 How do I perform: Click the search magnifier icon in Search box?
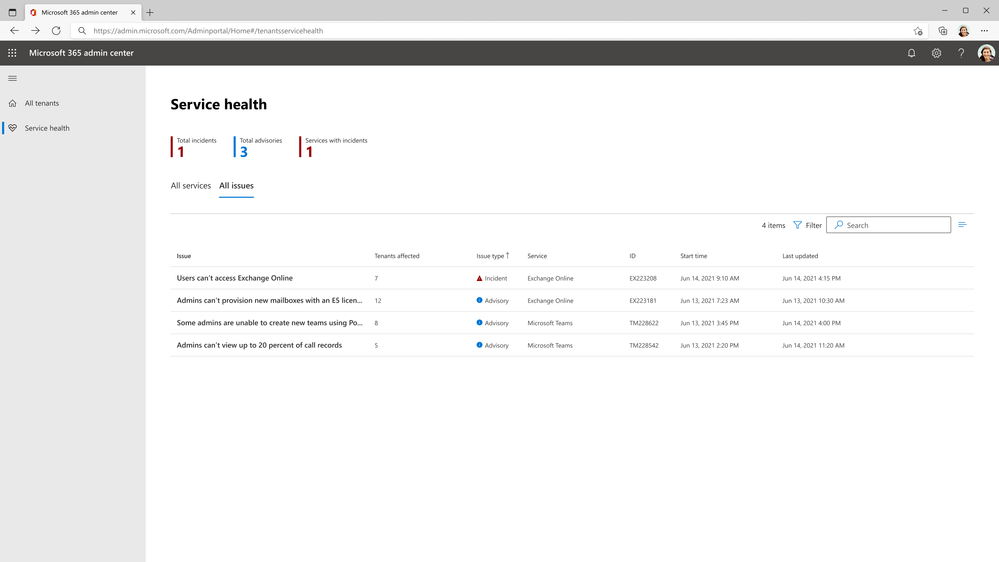click(x=838, y=225)
